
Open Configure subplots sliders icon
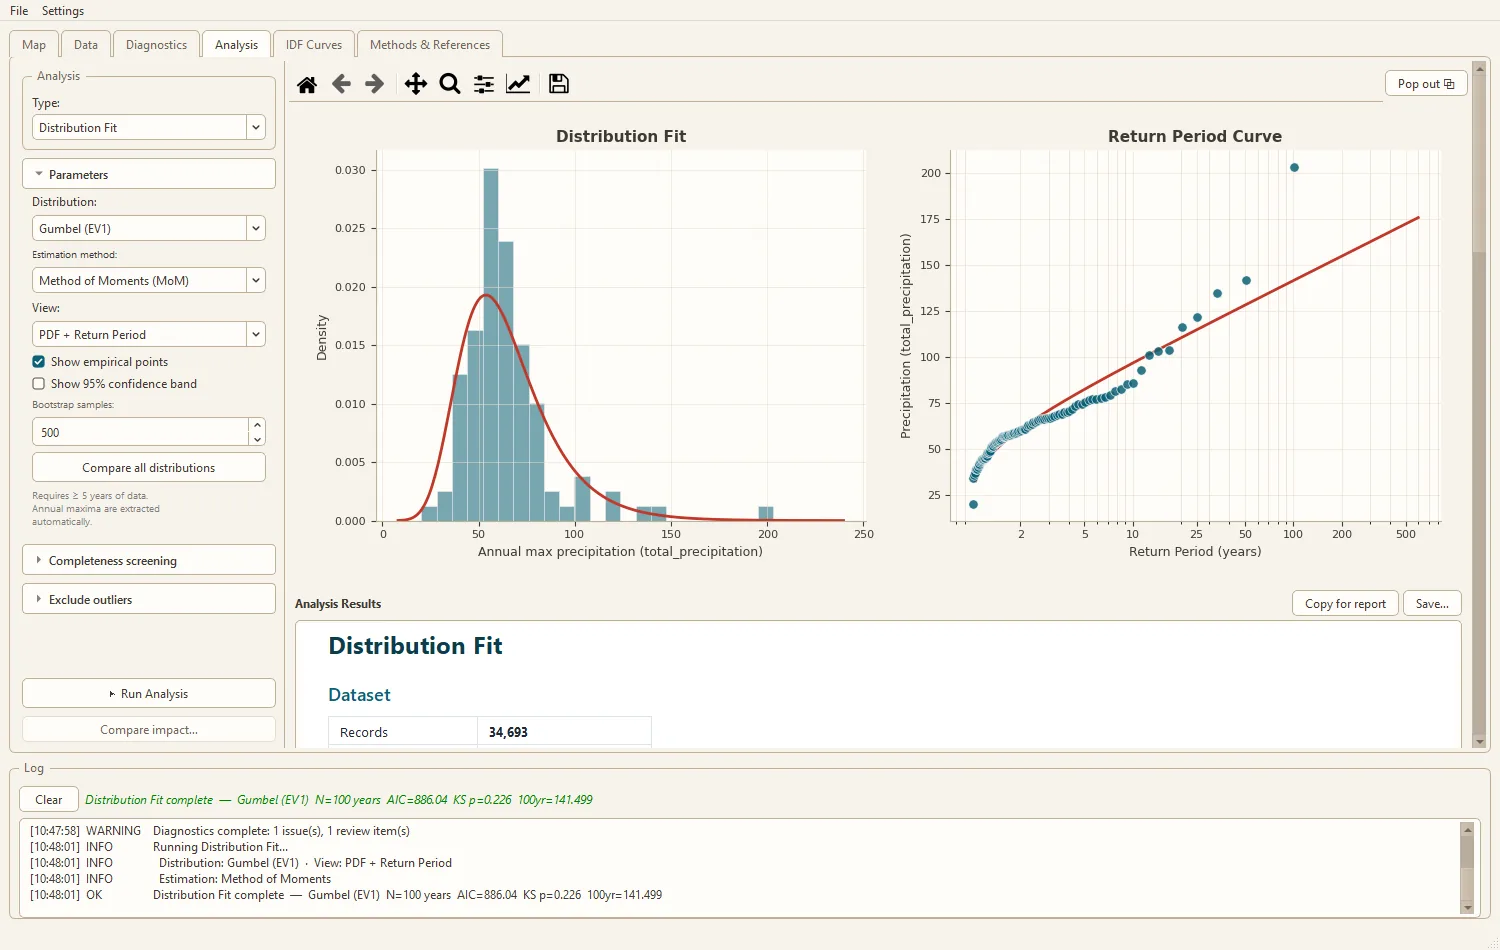point(484,84)
